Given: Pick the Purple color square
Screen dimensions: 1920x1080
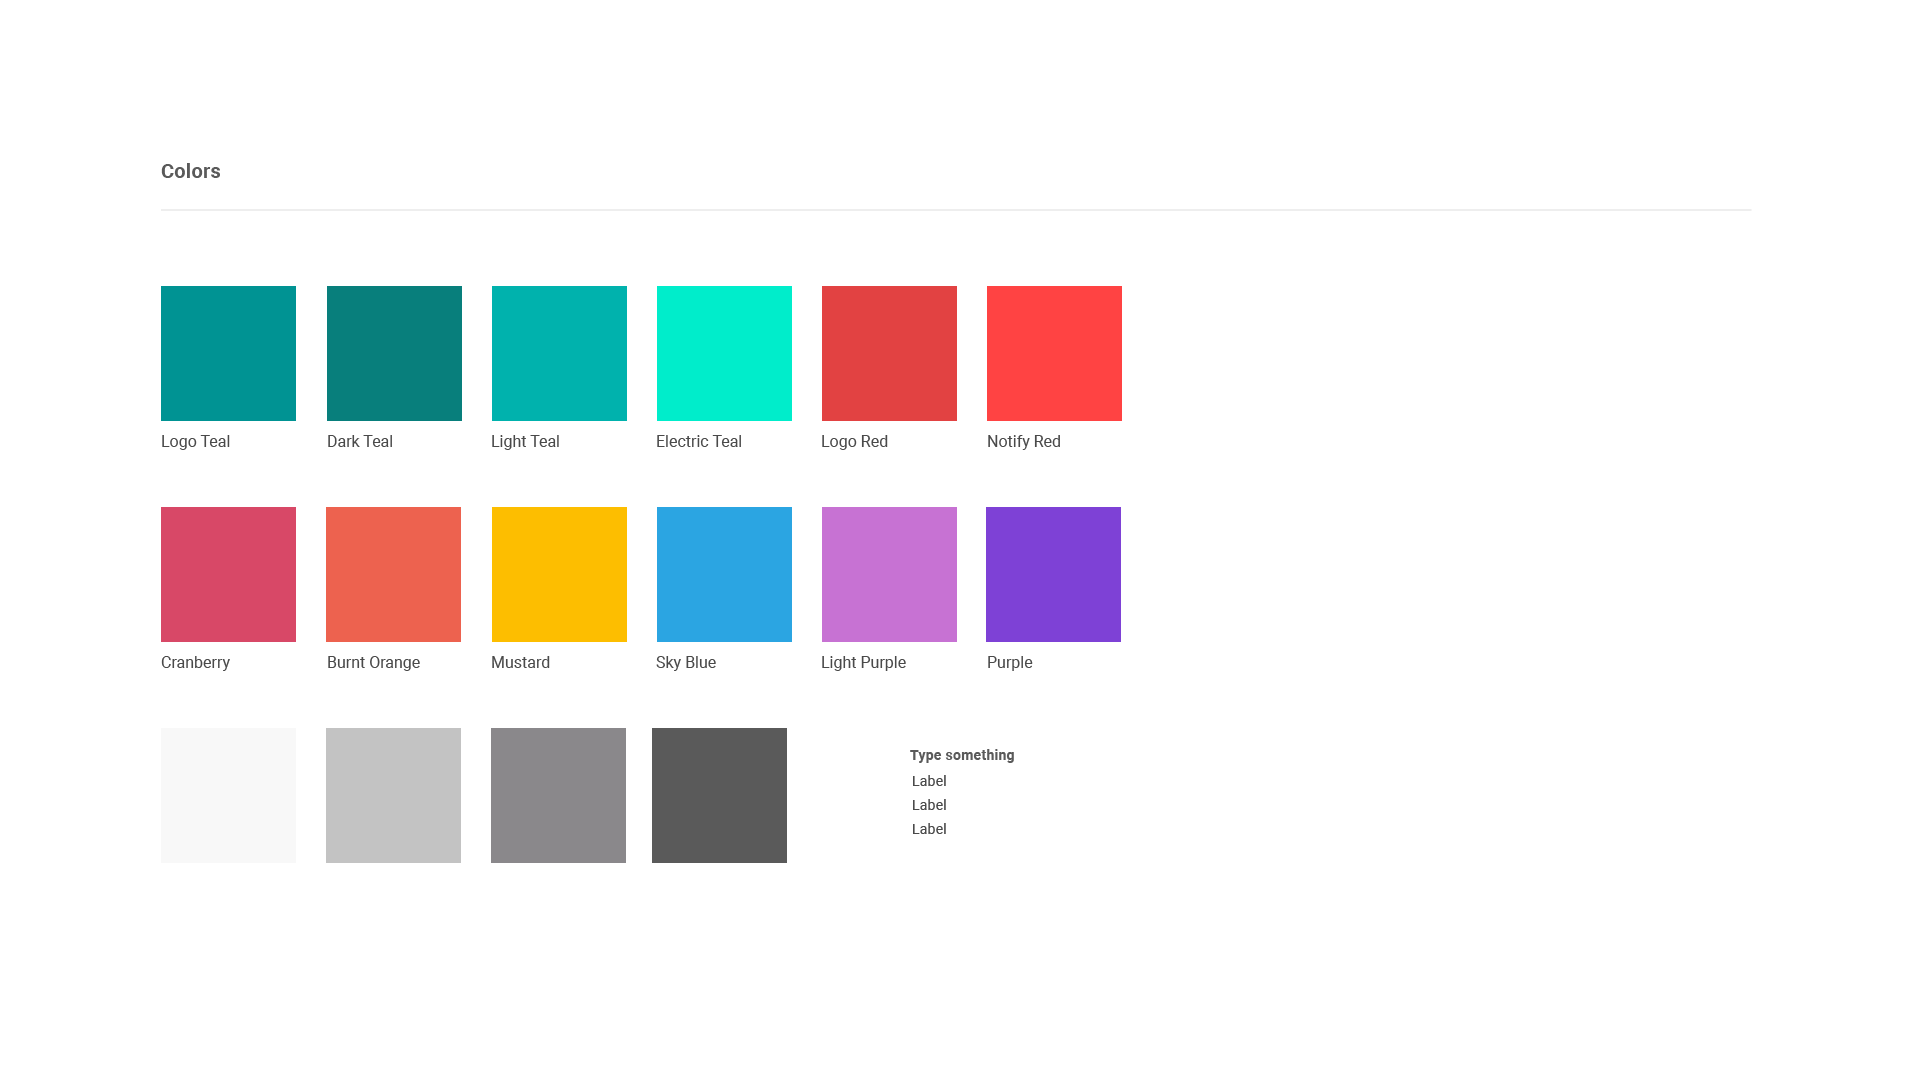Looking at the screenshot, I should tap(1053, 574).
